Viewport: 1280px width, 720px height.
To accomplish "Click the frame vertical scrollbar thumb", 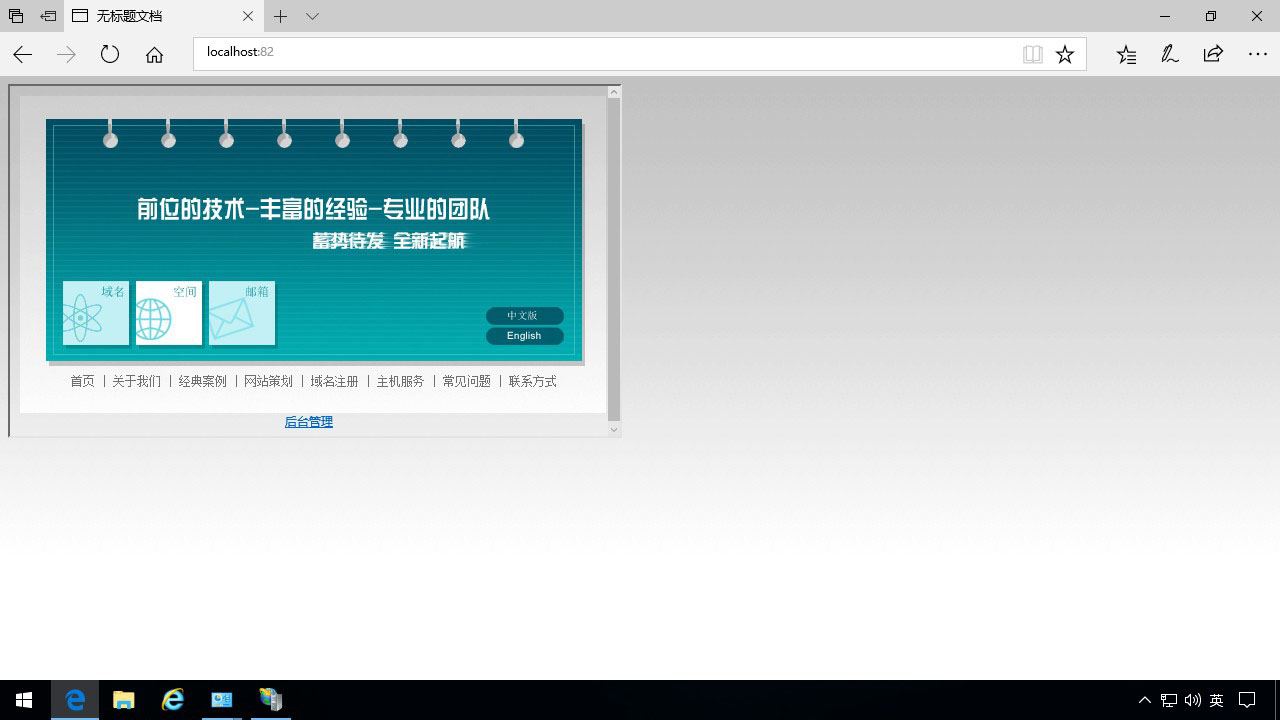I will click(614, 259).
